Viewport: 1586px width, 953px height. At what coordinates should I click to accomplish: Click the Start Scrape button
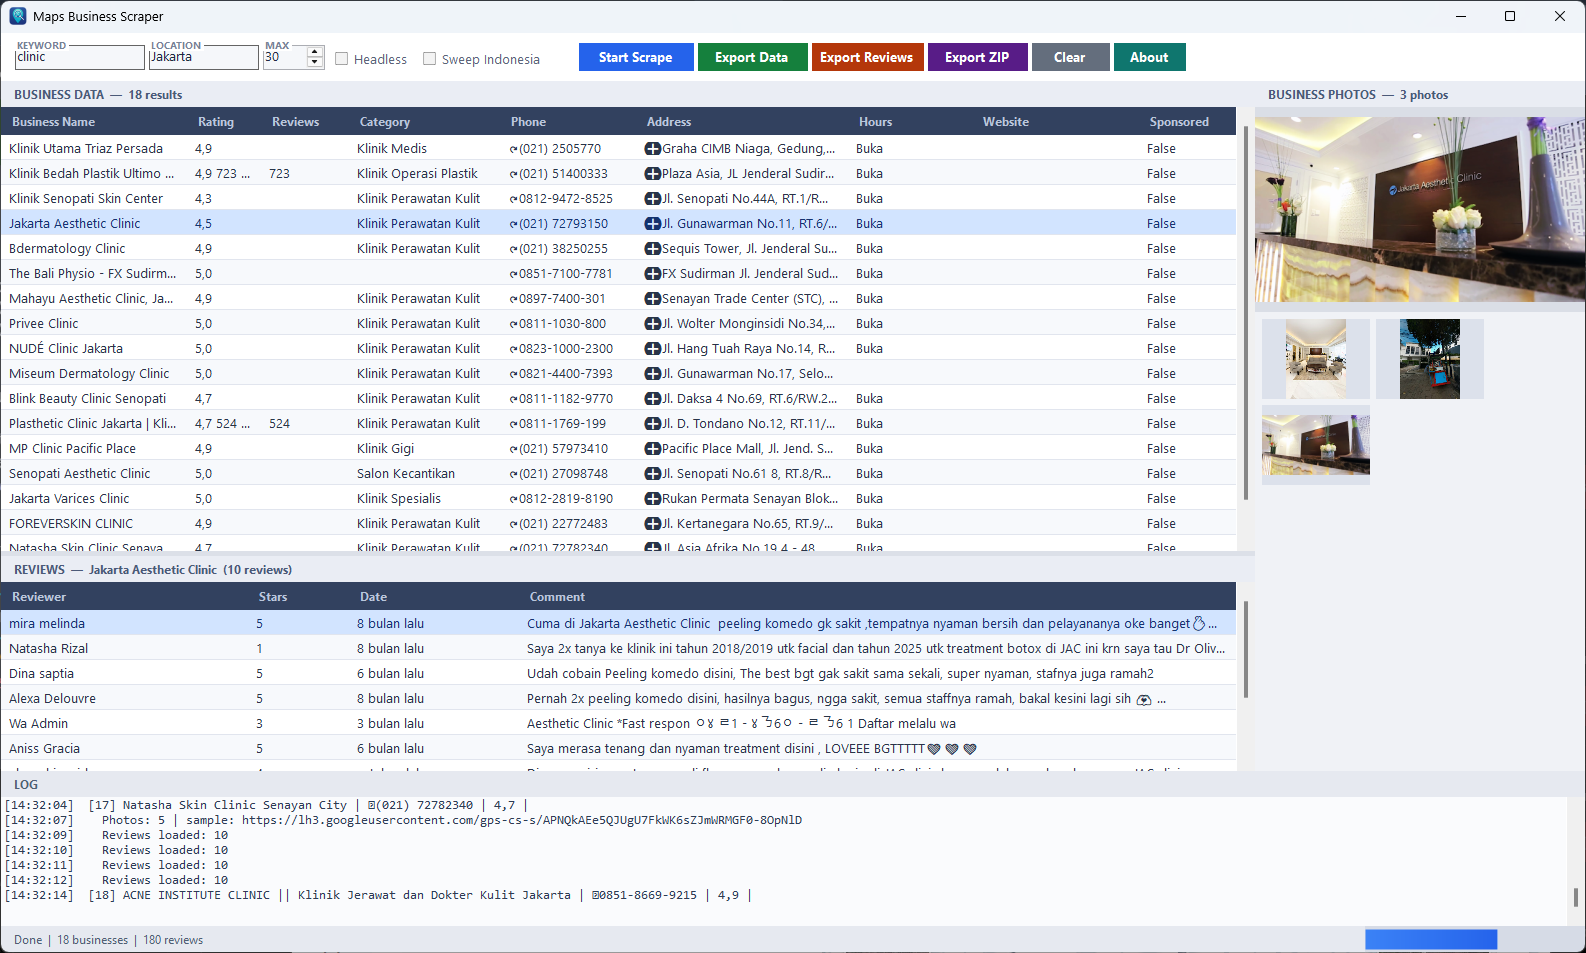[636, 57]
